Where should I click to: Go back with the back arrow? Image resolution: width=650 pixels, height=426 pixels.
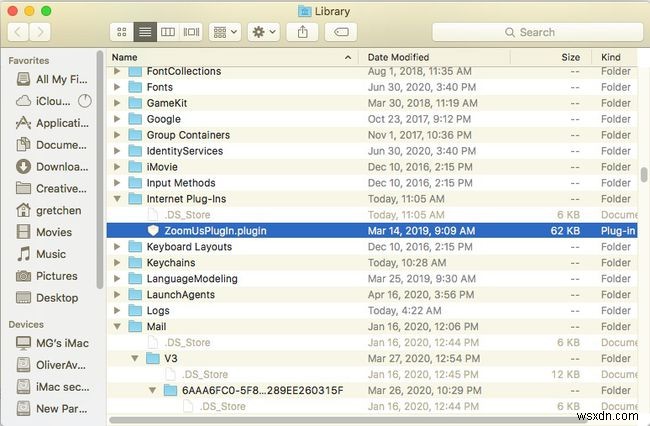coord(18,32)
